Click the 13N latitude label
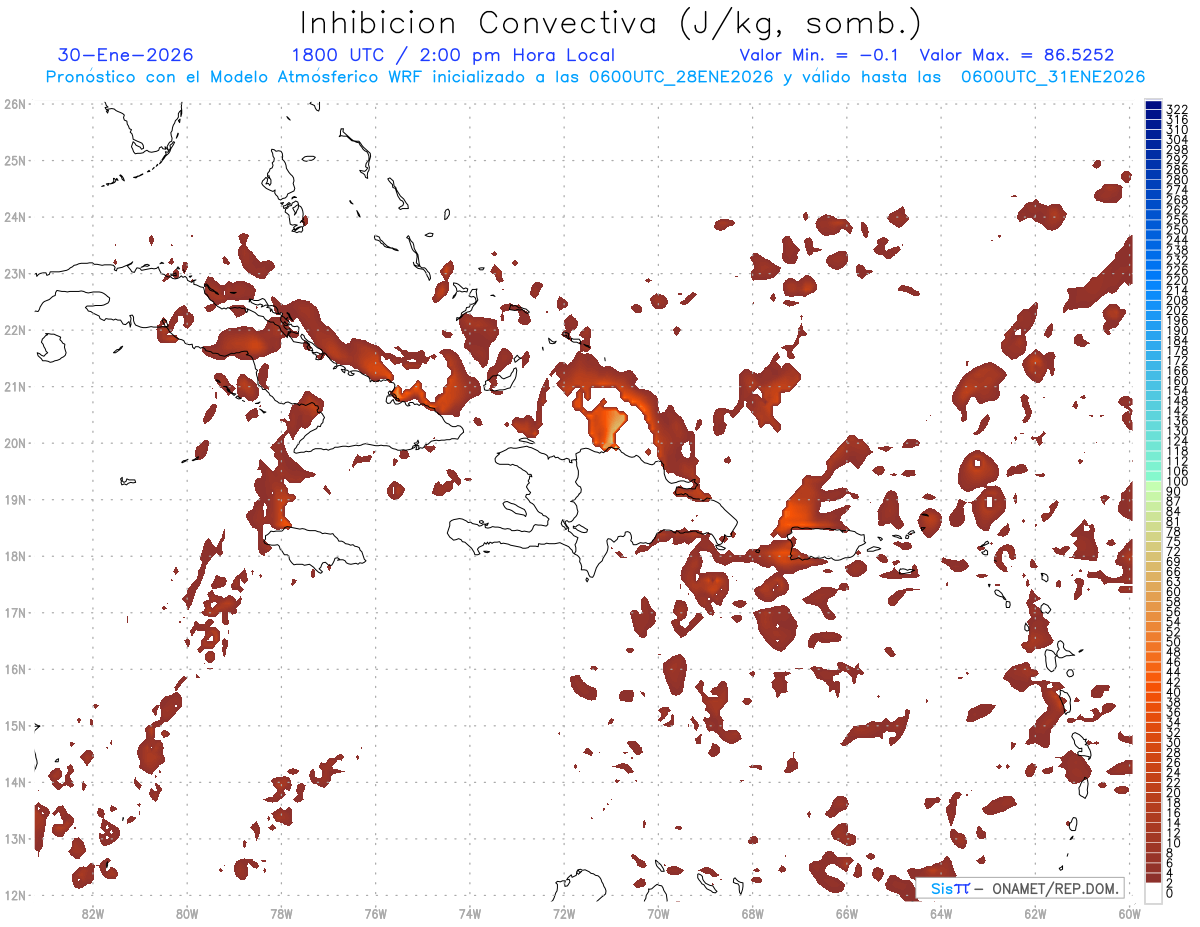Screen dimensions: 1200x927 coord(15,838)
